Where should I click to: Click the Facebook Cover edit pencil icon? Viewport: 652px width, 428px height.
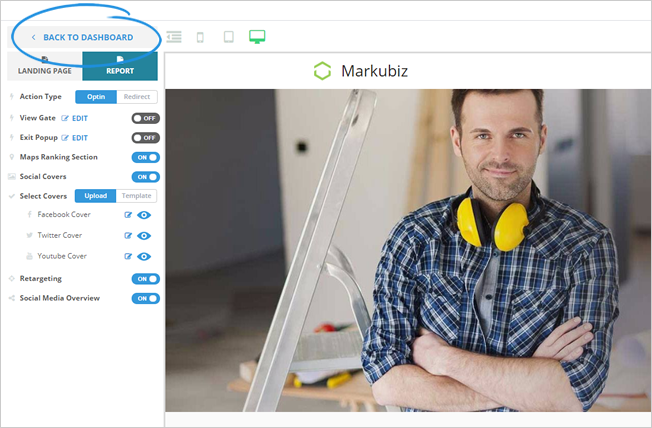tap(128, 215)
